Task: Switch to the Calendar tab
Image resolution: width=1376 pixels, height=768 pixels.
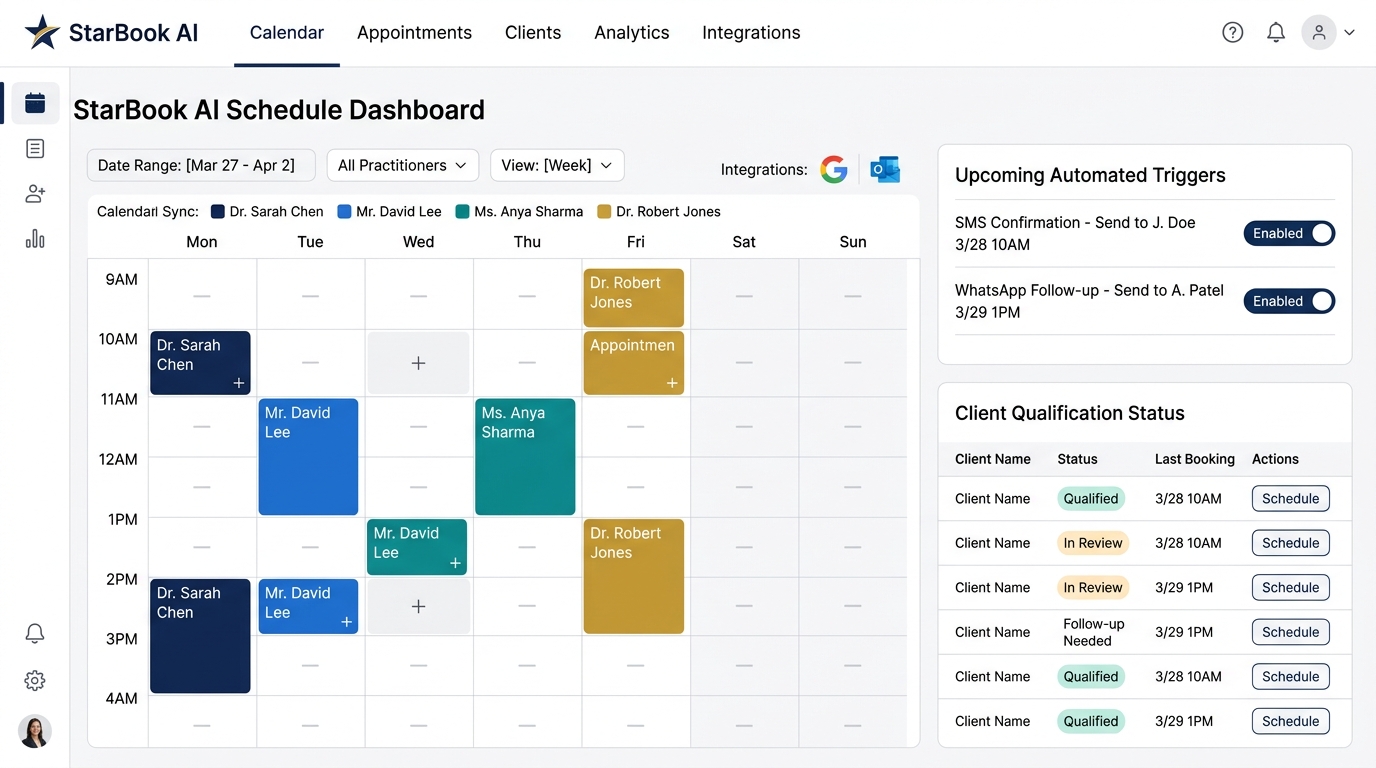Action: point(287,33)
